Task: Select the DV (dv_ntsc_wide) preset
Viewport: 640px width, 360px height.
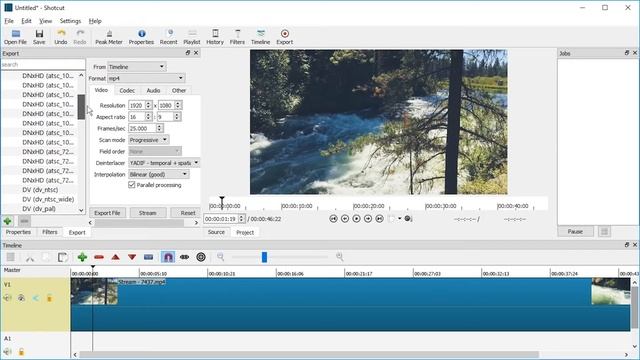Action: pyautogui.click(x=48, y=199)
